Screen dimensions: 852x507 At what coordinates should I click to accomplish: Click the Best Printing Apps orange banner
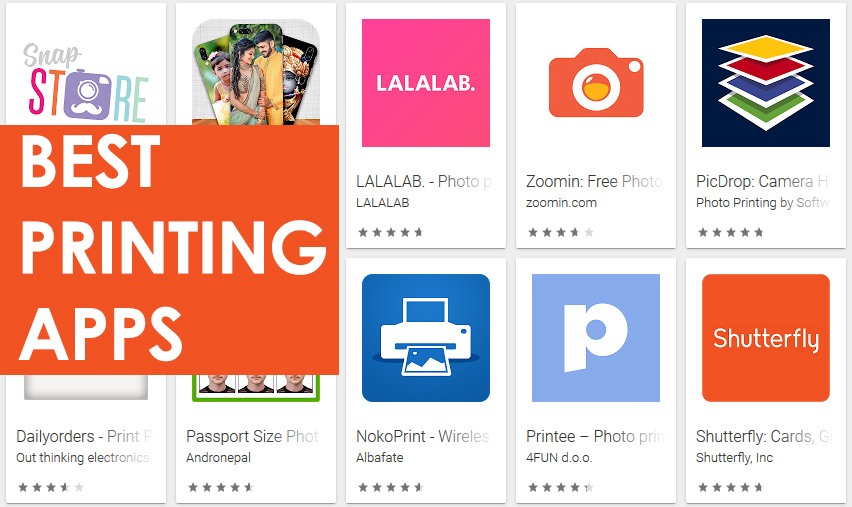(x=170, y=250)
